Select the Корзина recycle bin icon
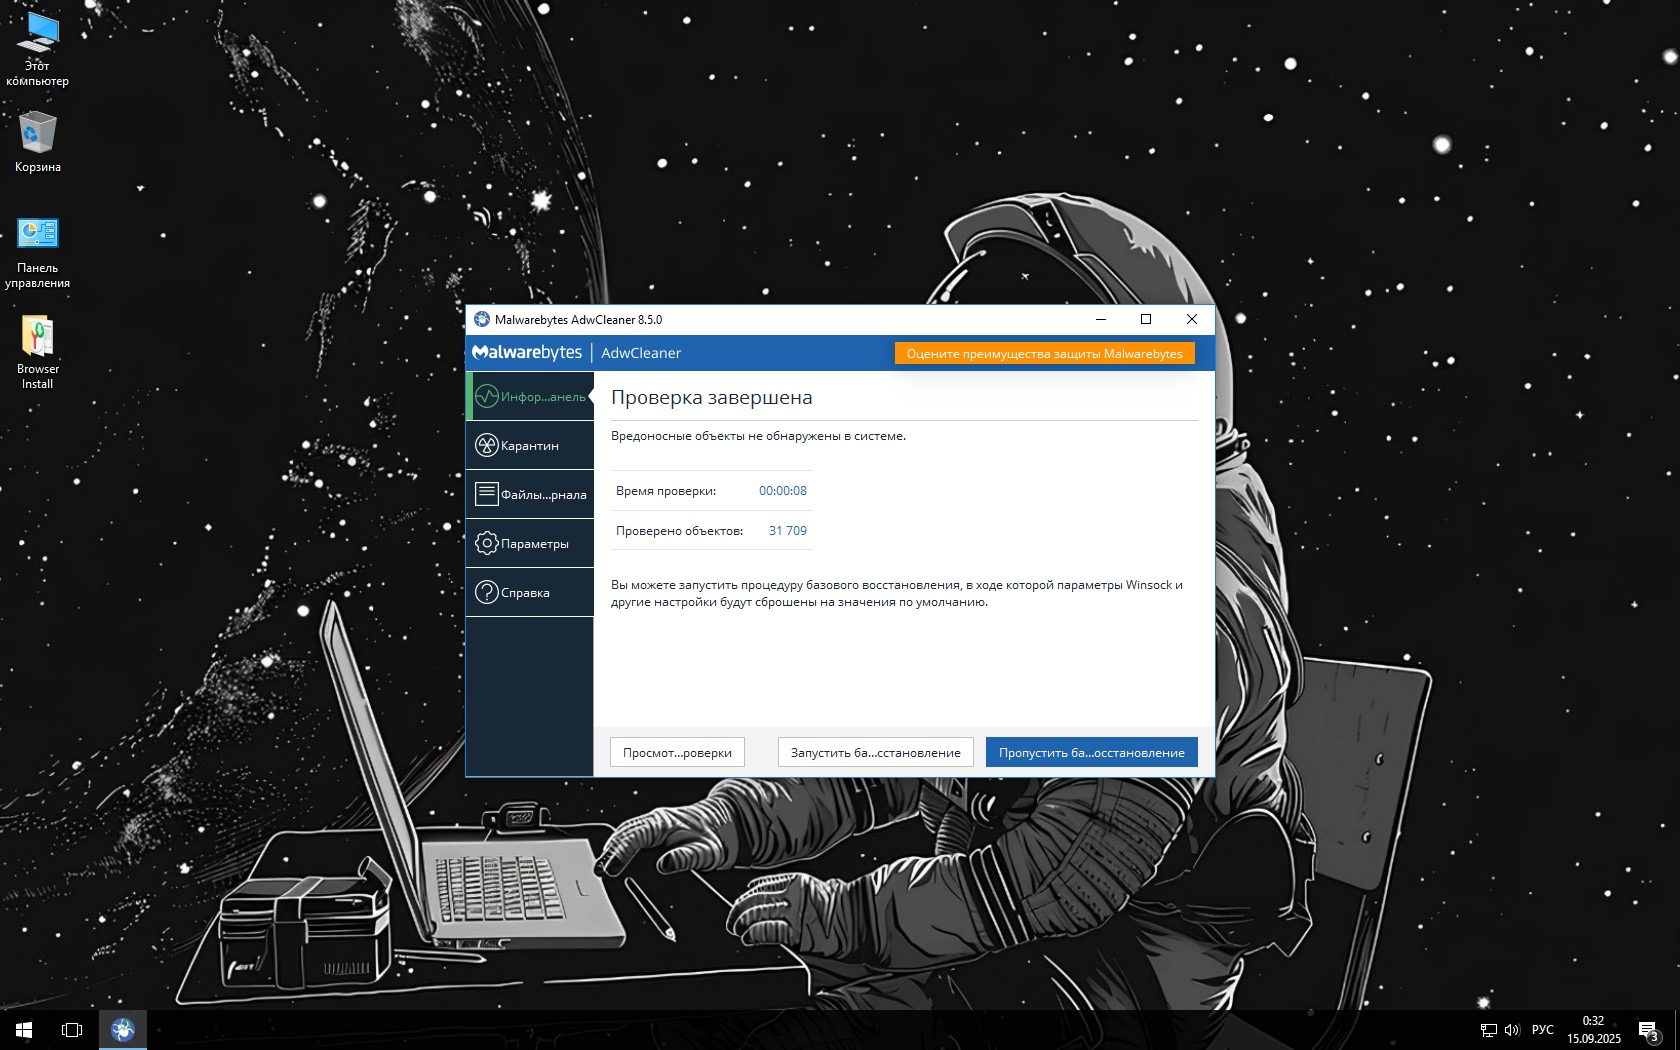The height and width of the screenshot is (1050, 1680). click(37, 142)
